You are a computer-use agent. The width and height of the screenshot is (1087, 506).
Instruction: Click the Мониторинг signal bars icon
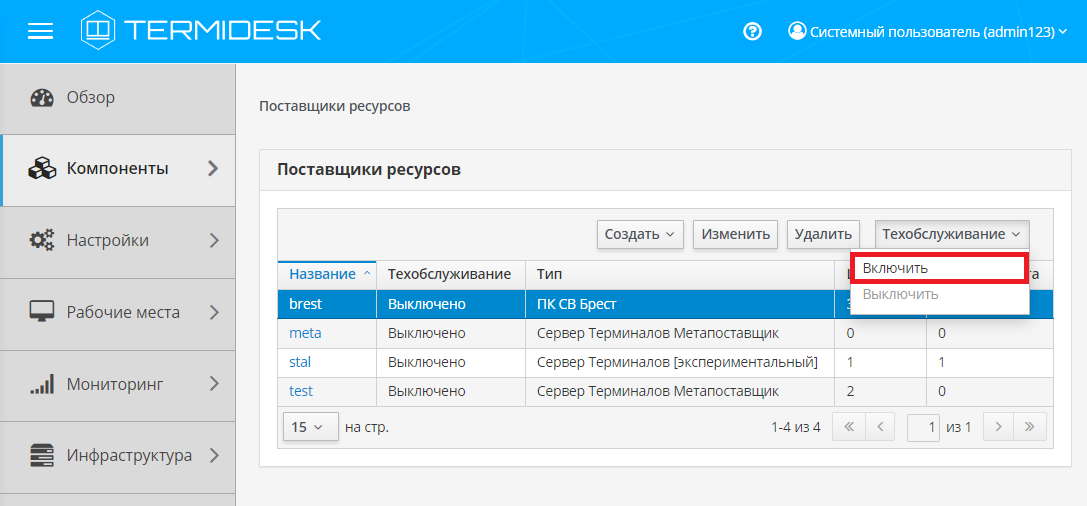[42, 385]
